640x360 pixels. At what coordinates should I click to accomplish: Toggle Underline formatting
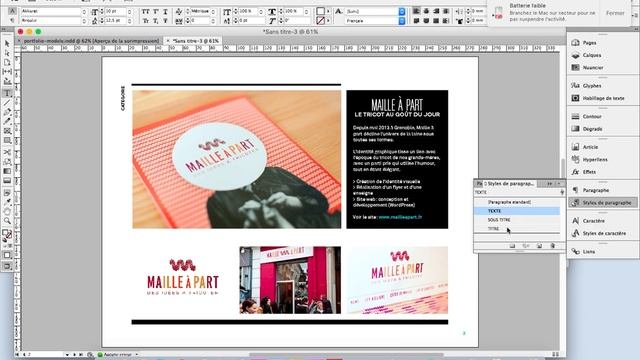(165, 11)
